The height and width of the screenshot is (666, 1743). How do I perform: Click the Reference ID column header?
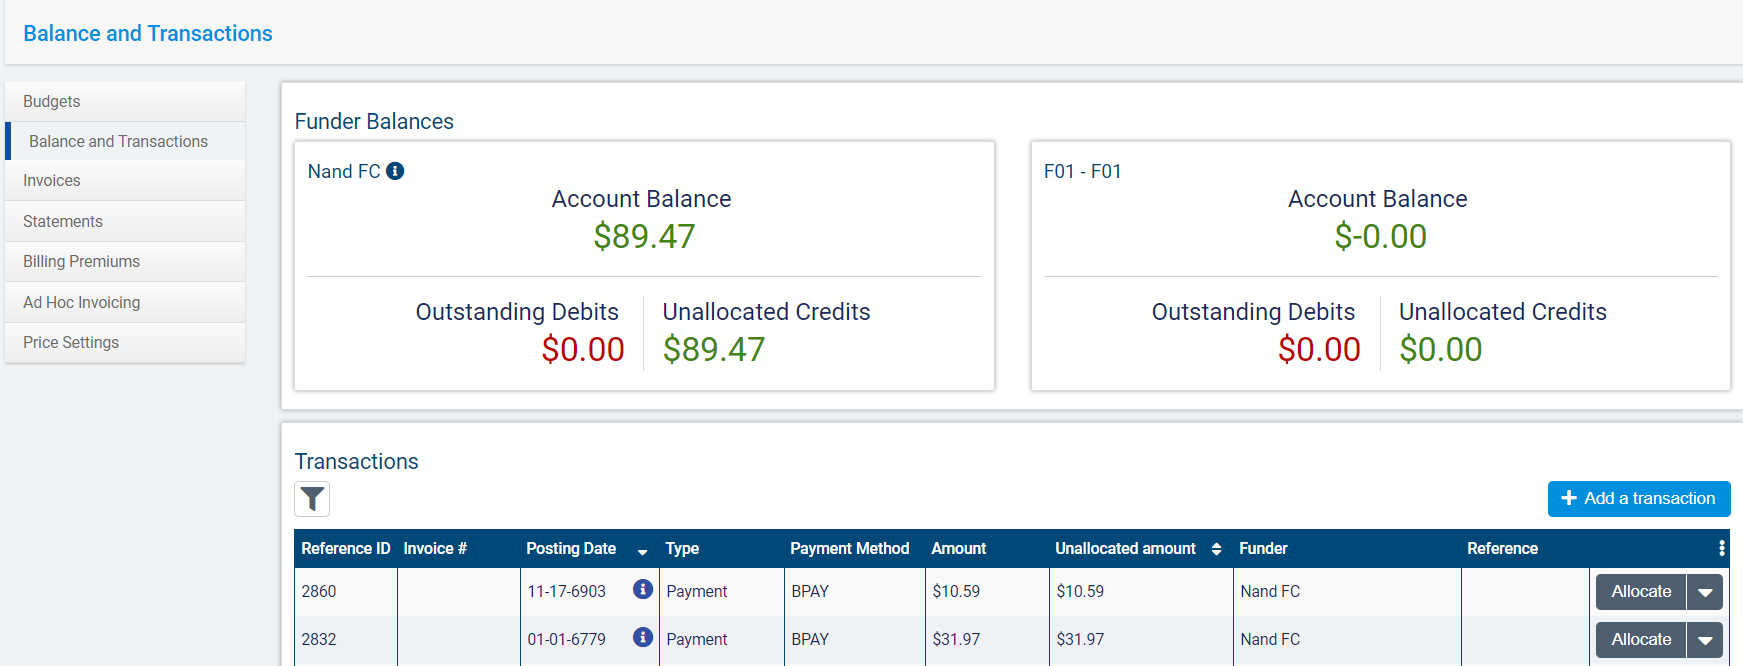(345, 549)
